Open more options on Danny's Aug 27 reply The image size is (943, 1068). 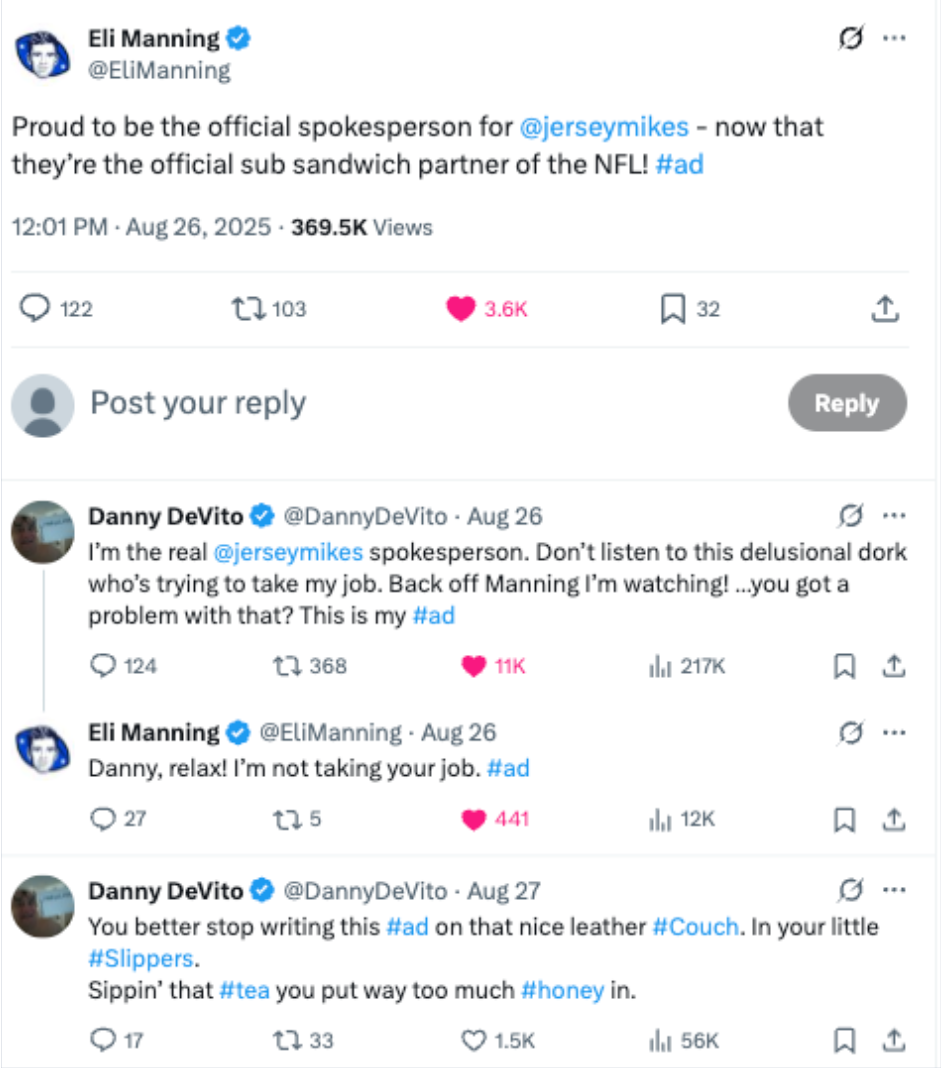(894, 890)
